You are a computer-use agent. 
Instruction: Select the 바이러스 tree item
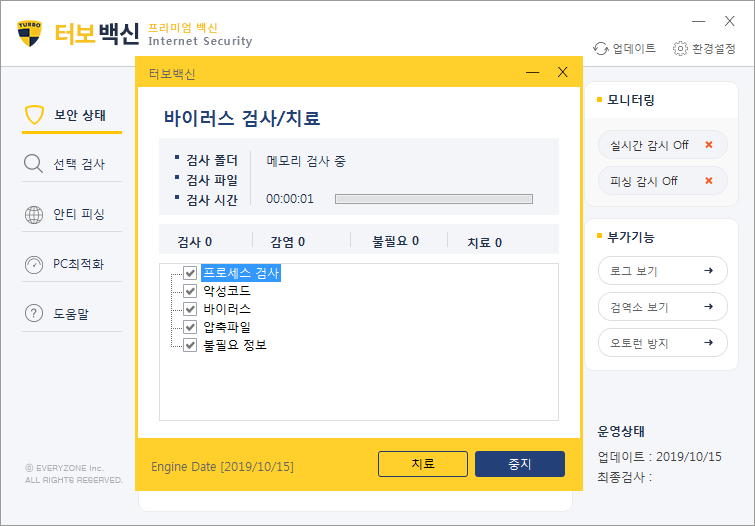(226, 309)
